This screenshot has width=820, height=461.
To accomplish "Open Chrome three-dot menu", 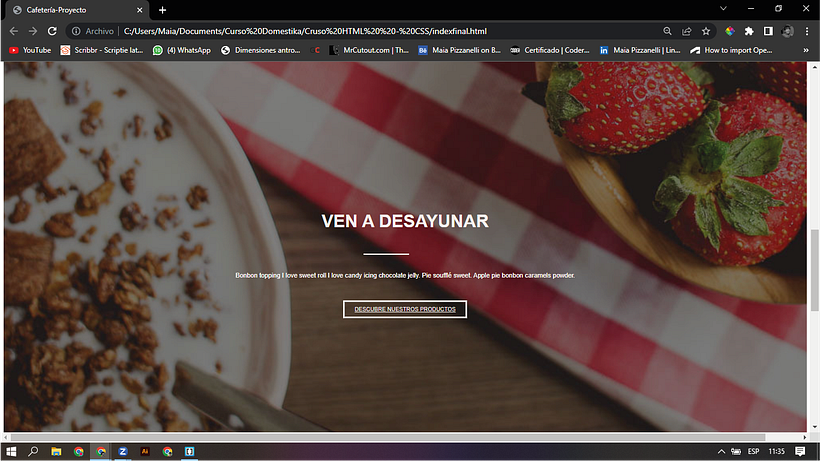I will (807, 31).
